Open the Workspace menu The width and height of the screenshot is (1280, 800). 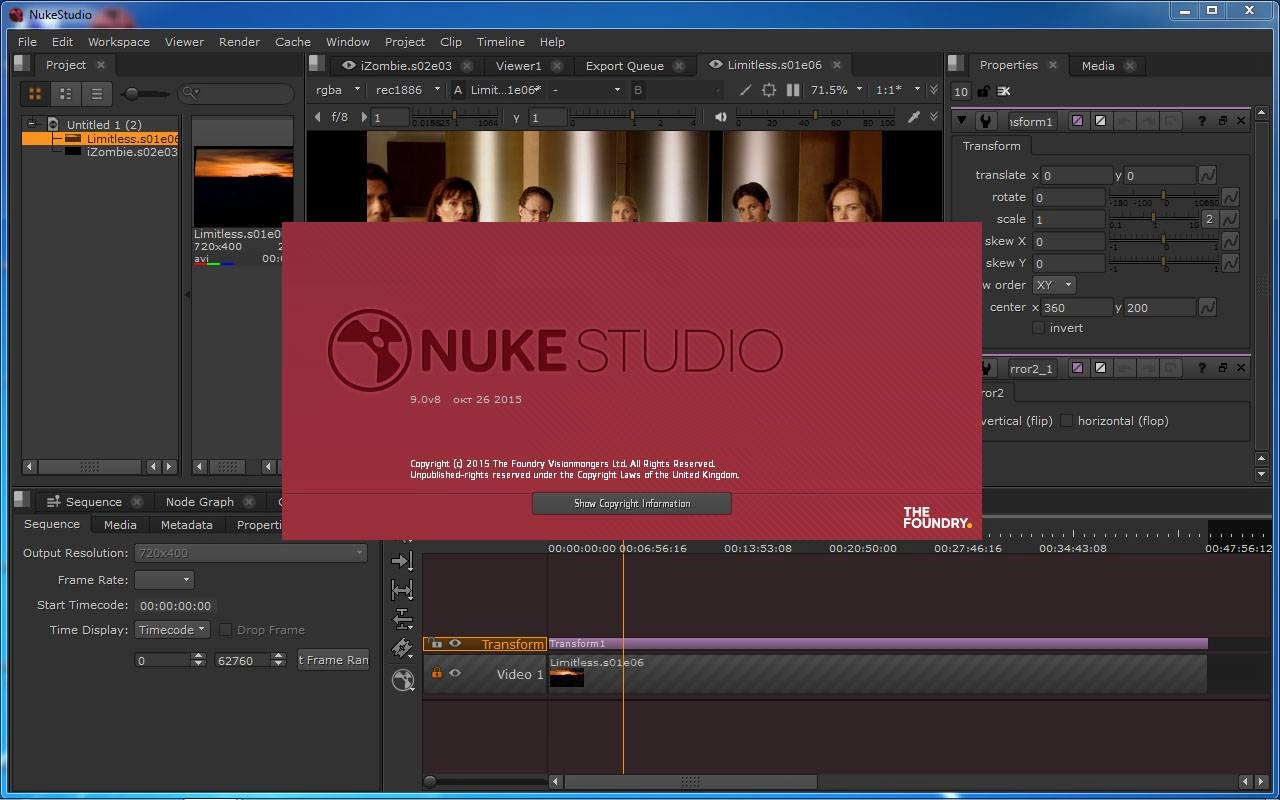coord(118,42)
